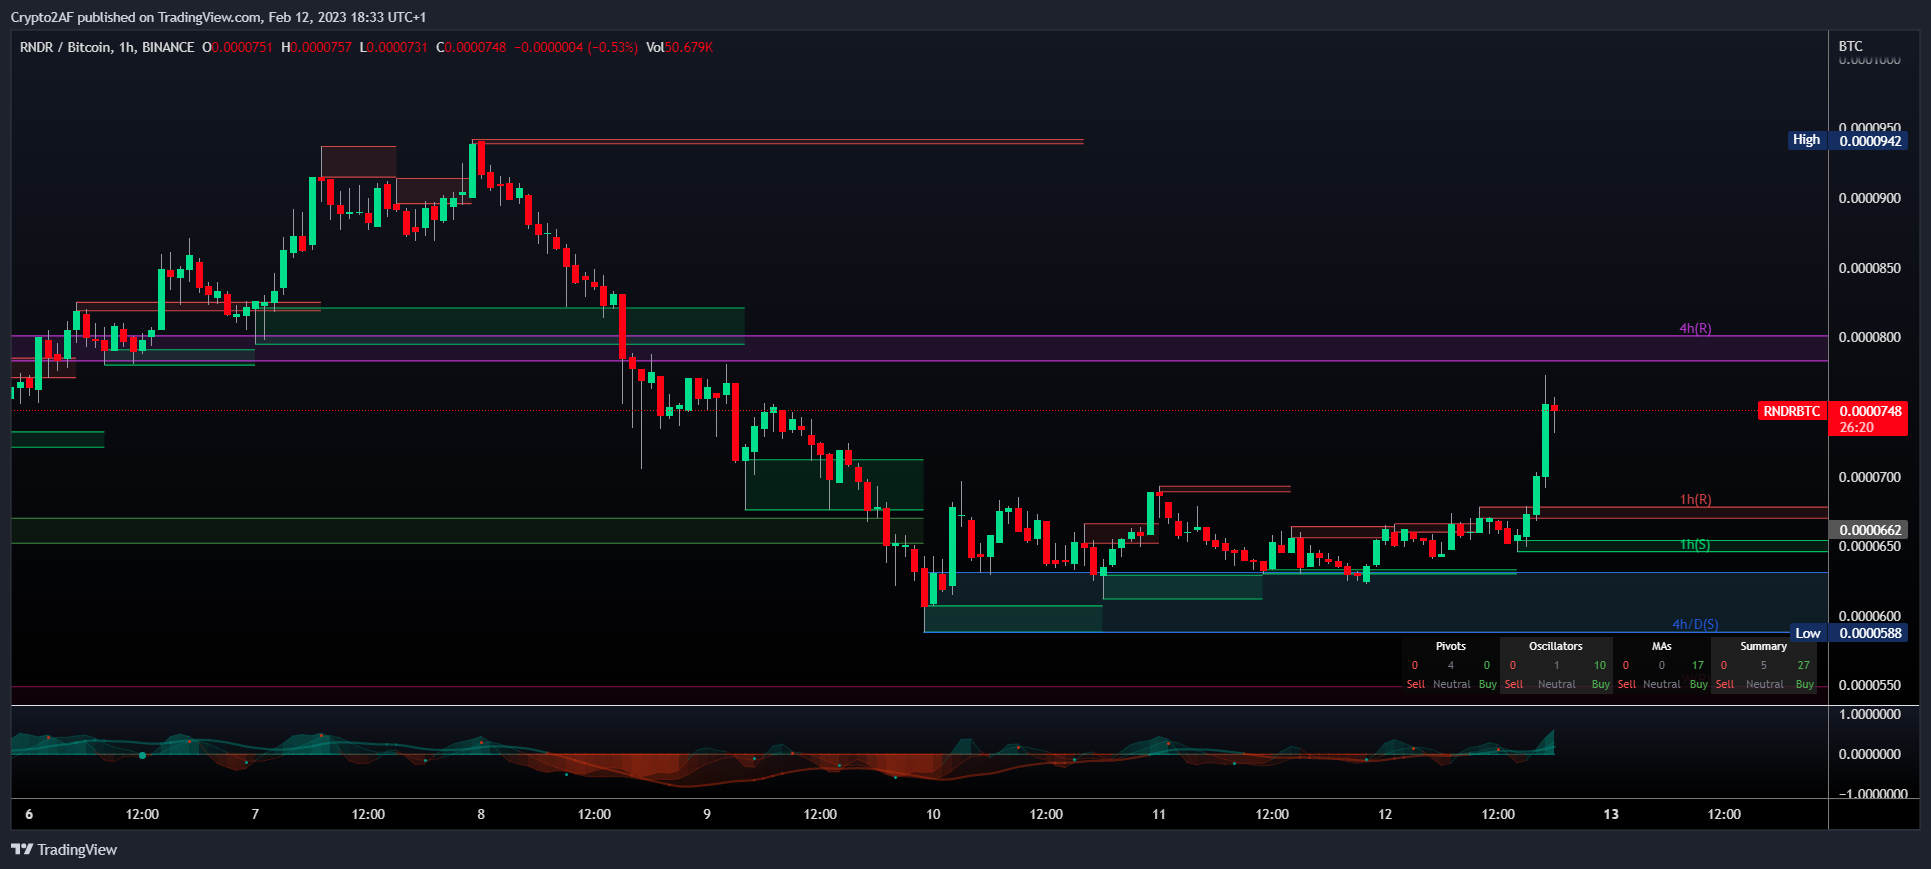Click the 0.0000850 price axis label
Image resolution: width=1931 pixels, height=869 pixels.
click(x=1869, y=268)
